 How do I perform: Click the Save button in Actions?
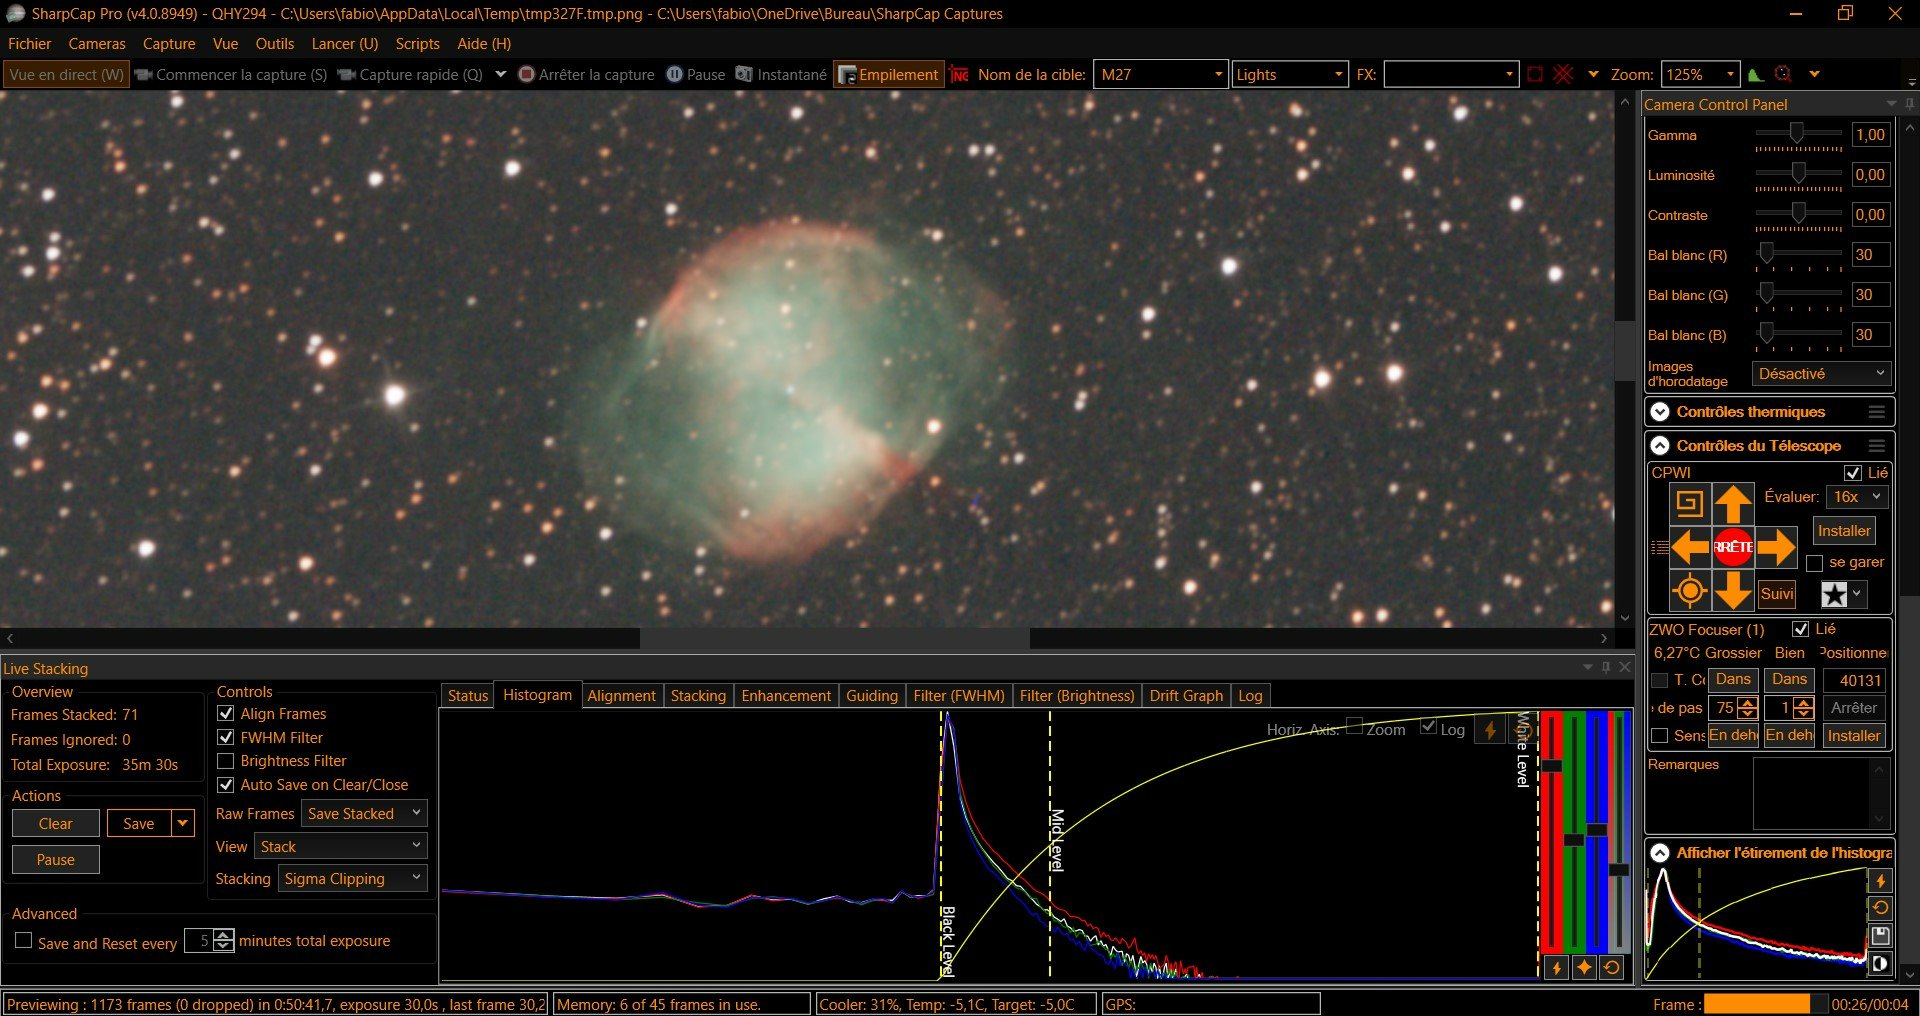pos(139,823)
